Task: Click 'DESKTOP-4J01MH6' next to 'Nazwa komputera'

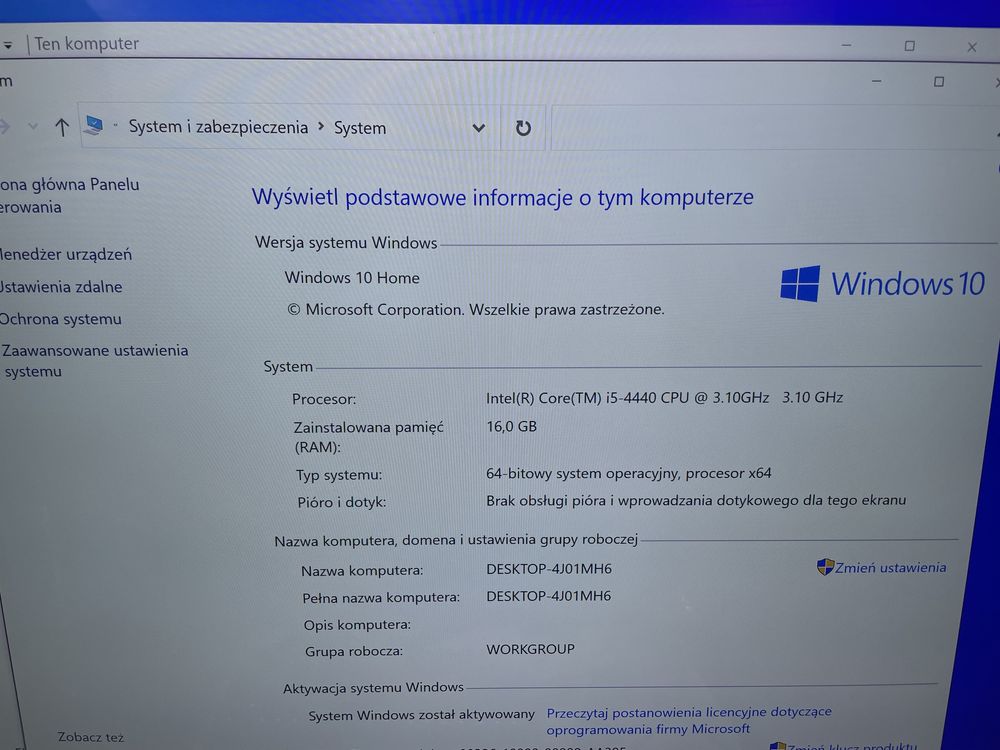Action: [x=548, y=568]
